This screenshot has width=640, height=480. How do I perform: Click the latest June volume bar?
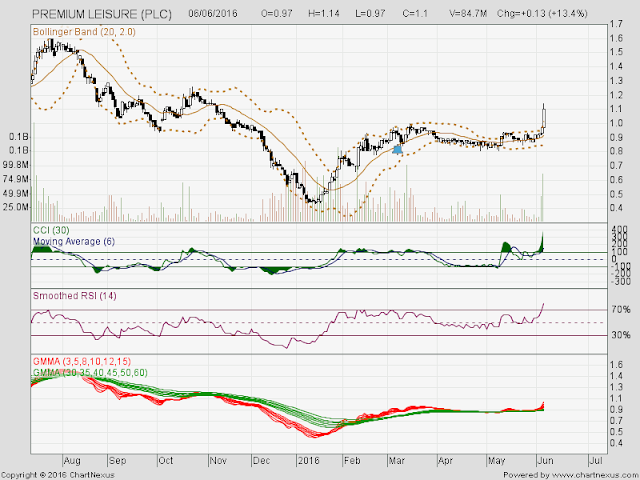click(543, 197)
